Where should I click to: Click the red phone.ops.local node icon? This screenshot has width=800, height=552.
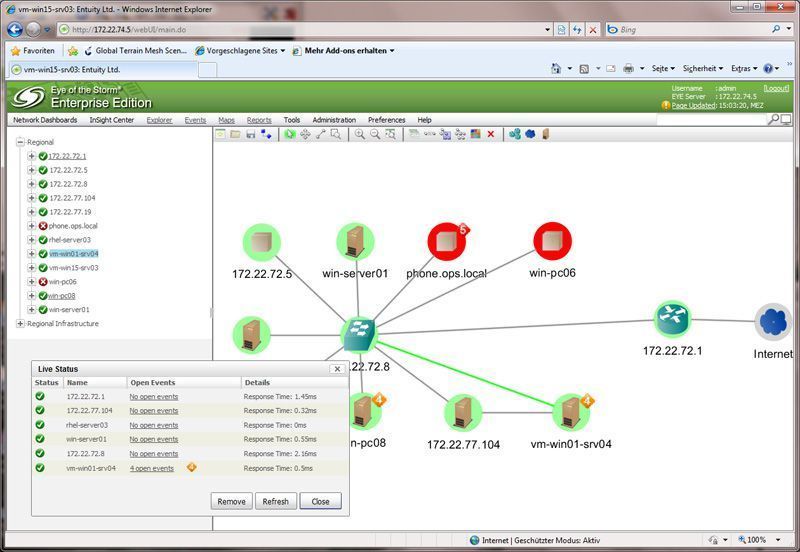click(446, 242)
